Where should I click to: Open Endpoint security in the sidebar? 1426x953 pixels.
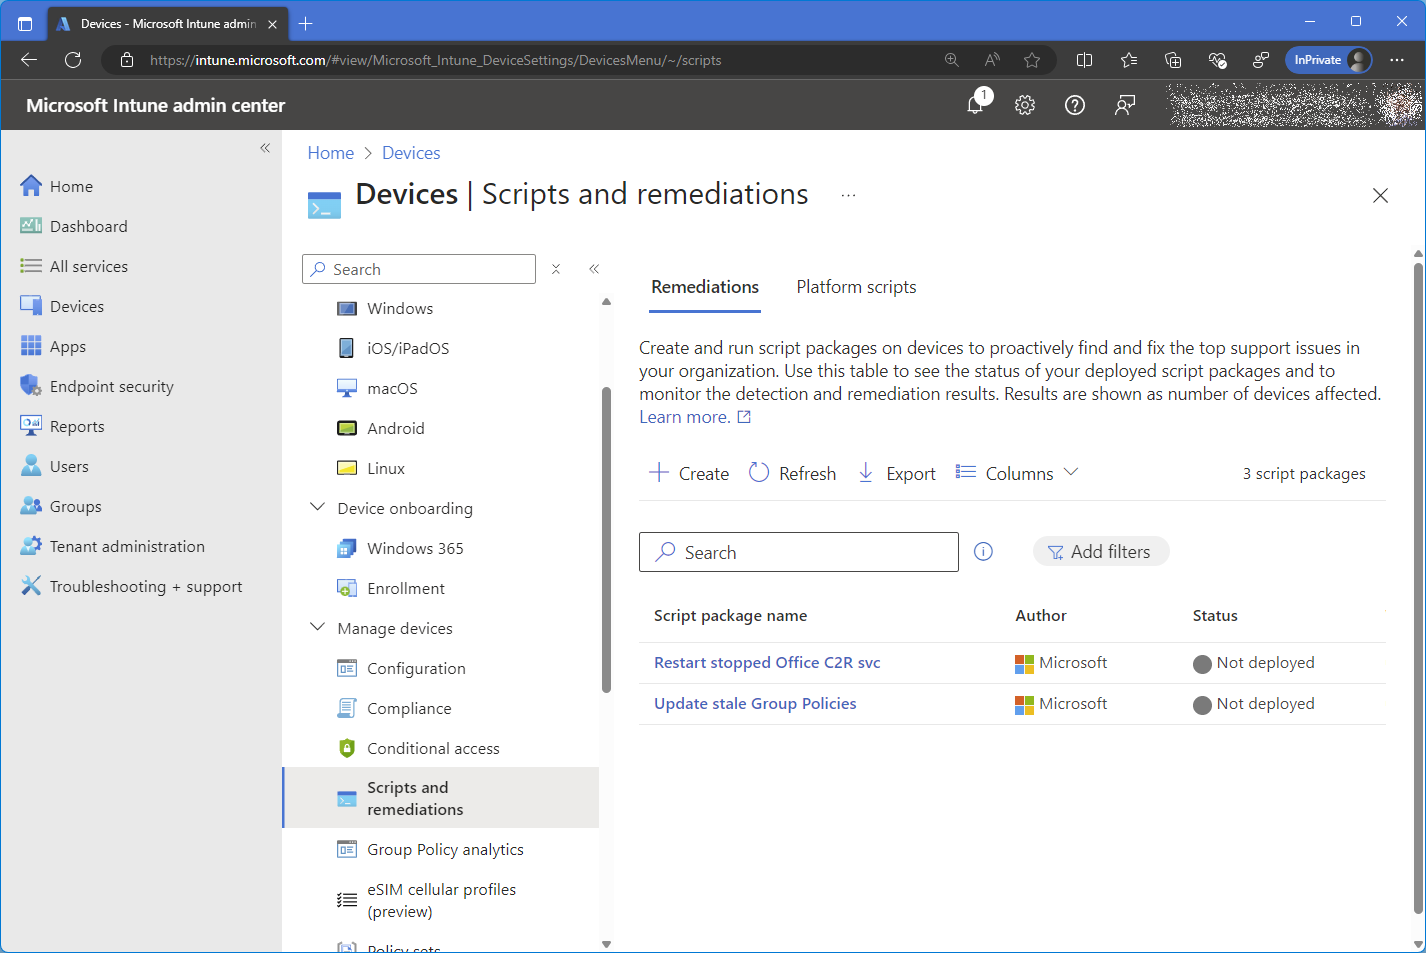tap(111, 387)
